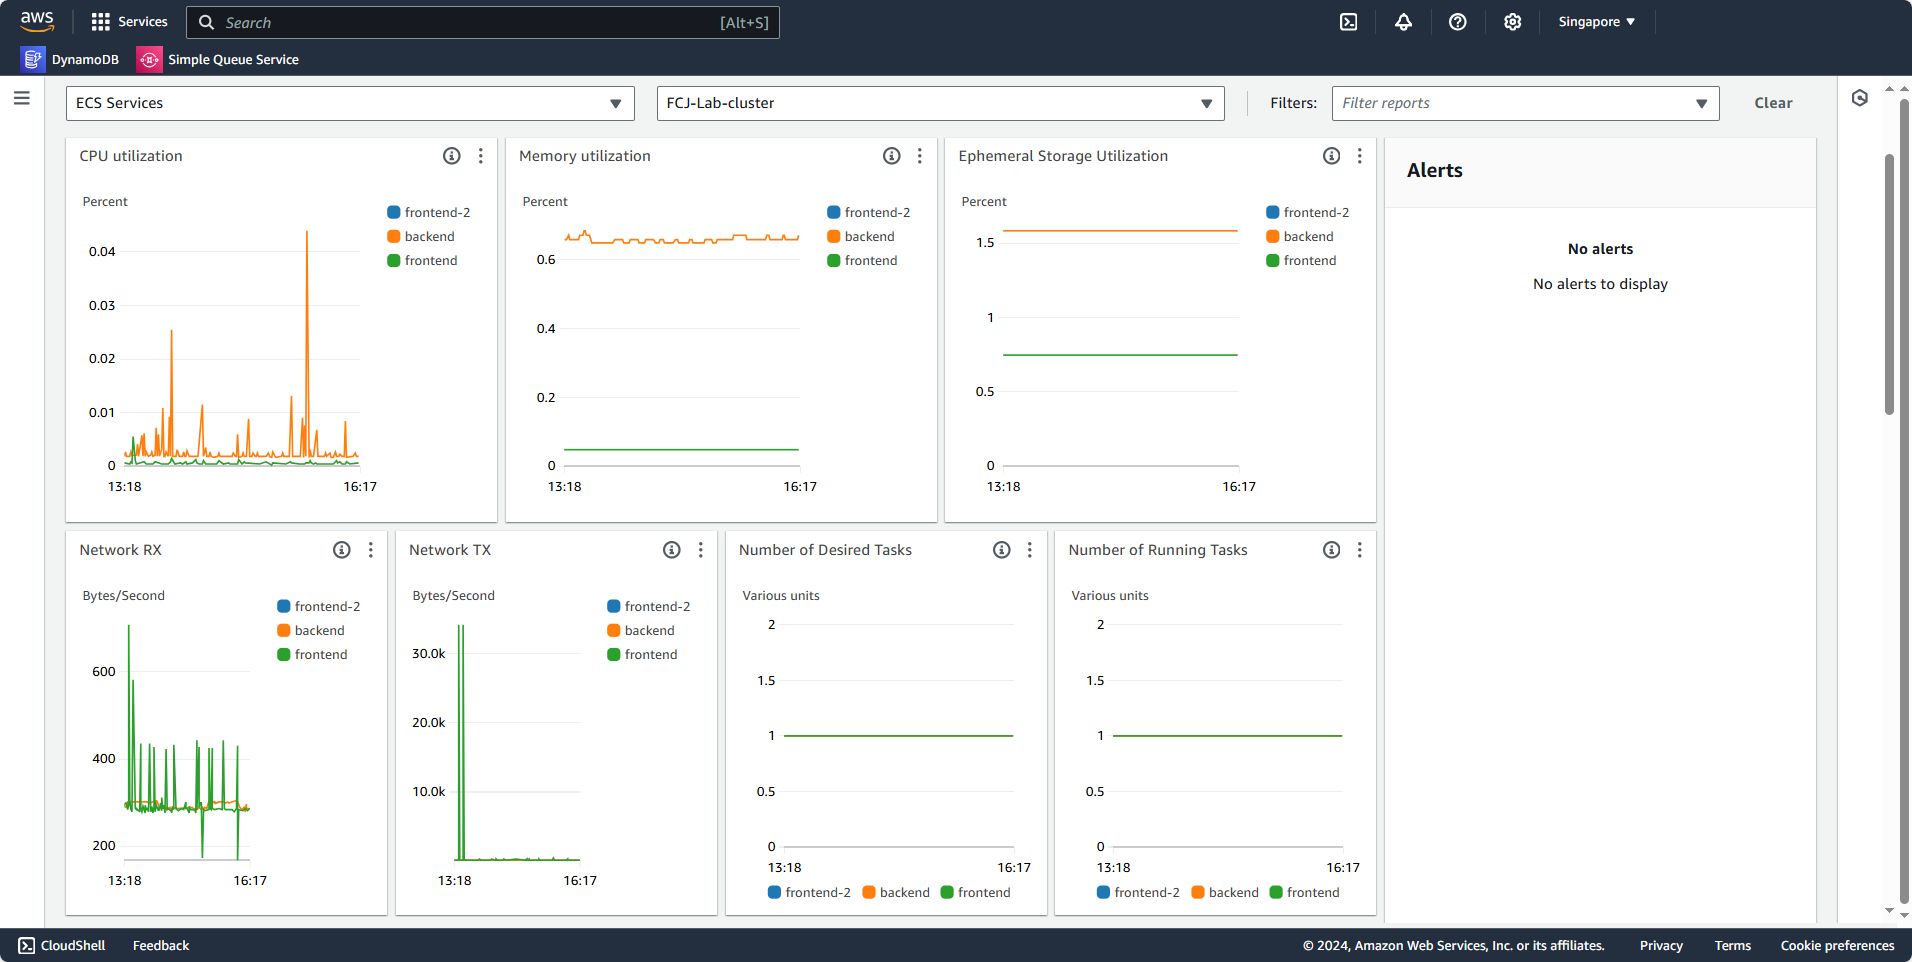Toggle frontend series in Network TX legend
Screen dimensions: 1912x962
[642, 655]
